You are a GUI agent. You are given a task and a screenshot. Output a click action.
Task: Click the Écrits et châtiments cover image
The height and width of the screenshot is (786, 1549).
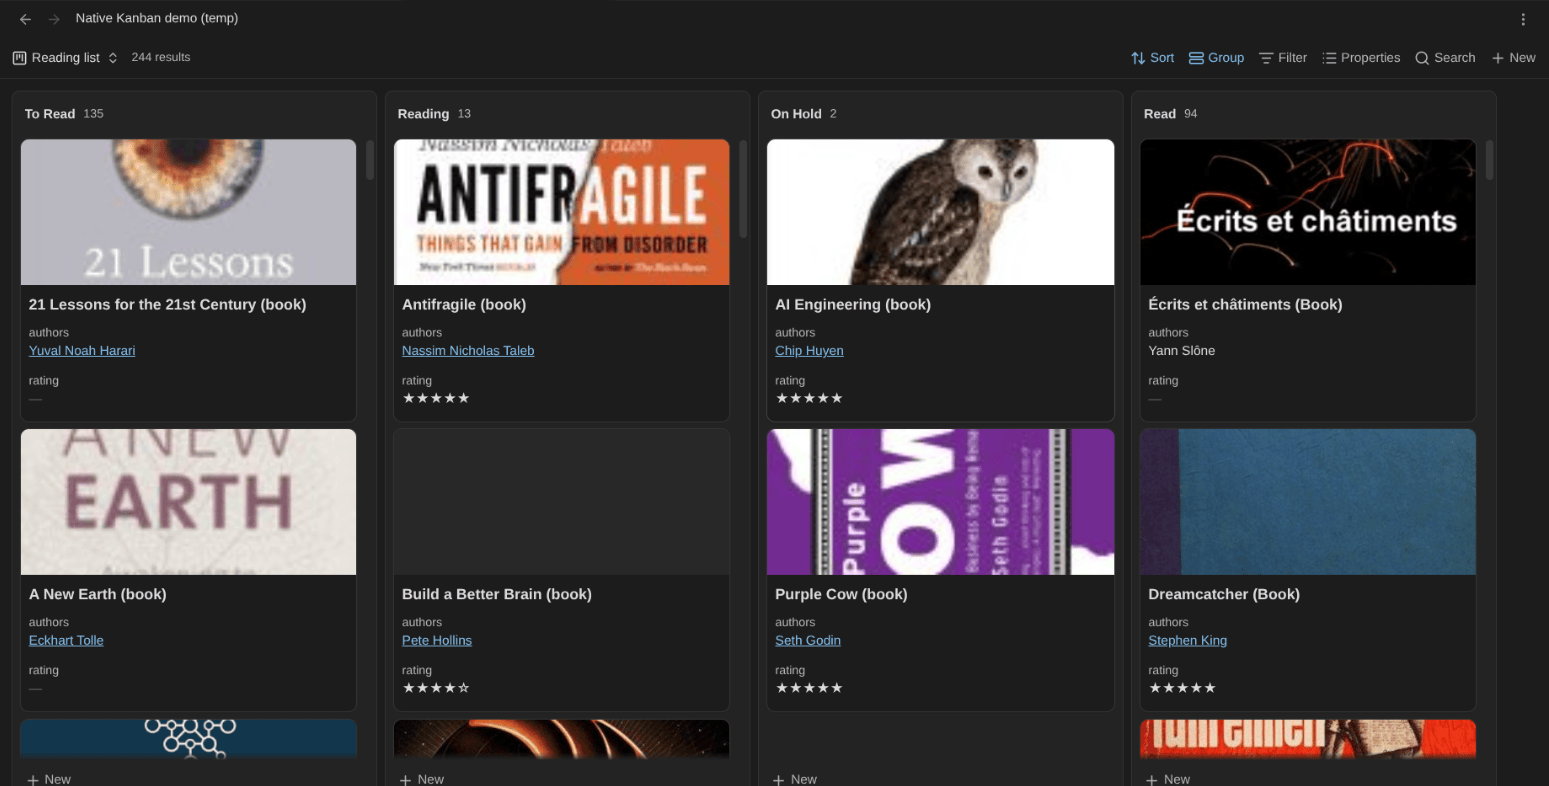1308,212
